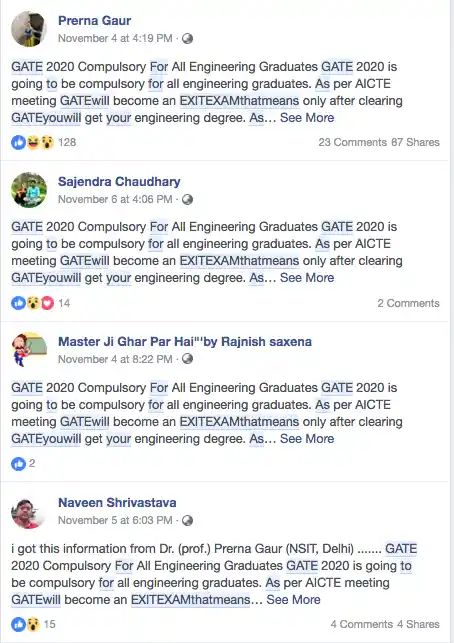Click Sajendra Chaudhary's profile picture
The width and height of the screenshot is (454, 643).
29,190
